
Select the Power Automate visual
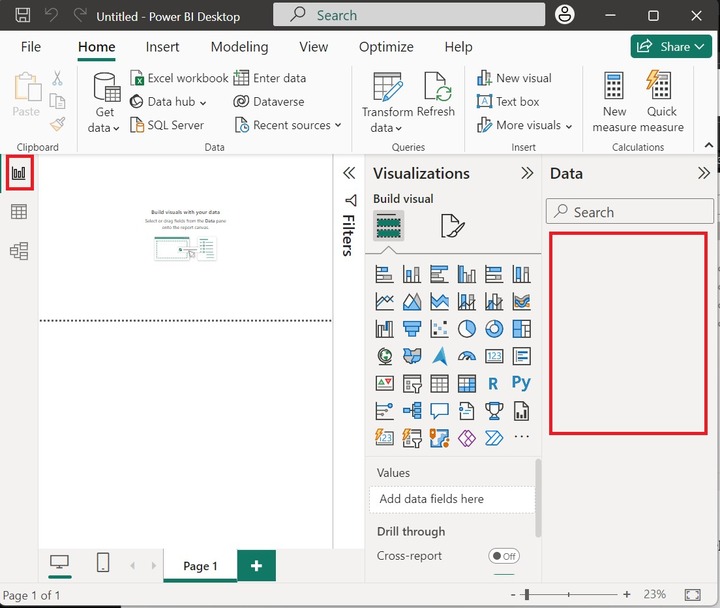coord(494,438)
